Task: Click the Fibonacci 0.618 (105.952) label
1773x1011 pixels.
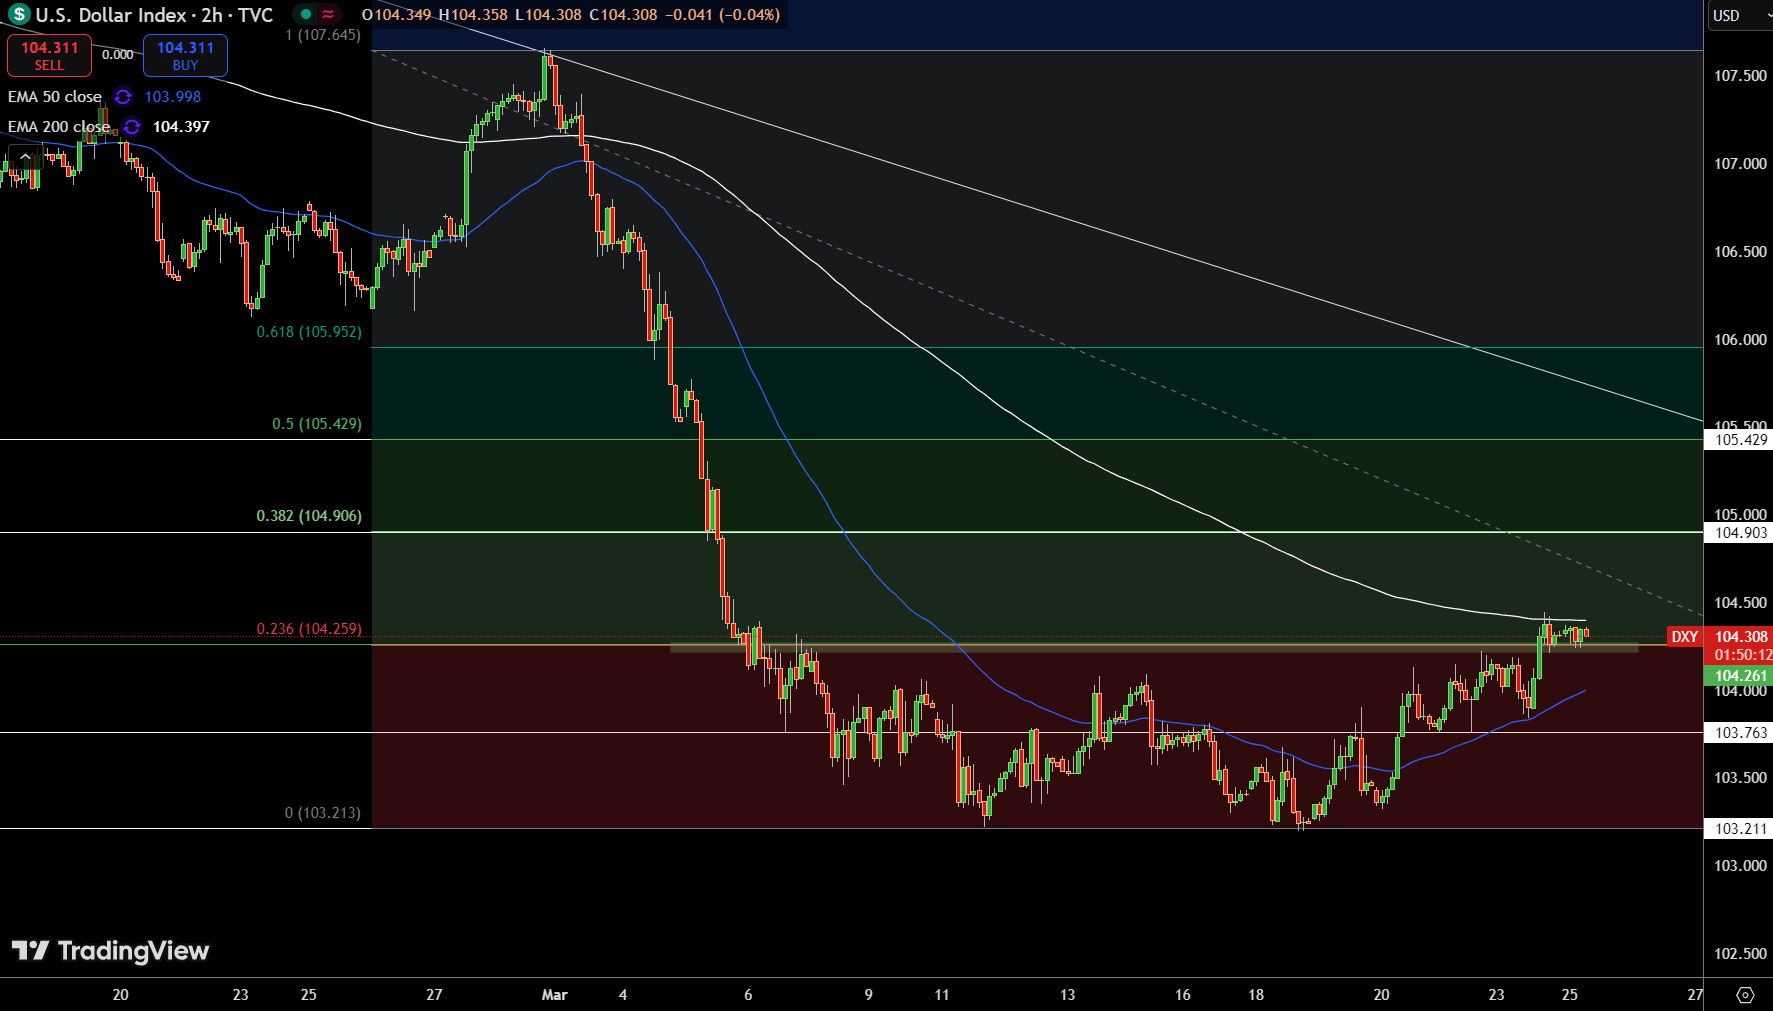Action: (309, 332)
